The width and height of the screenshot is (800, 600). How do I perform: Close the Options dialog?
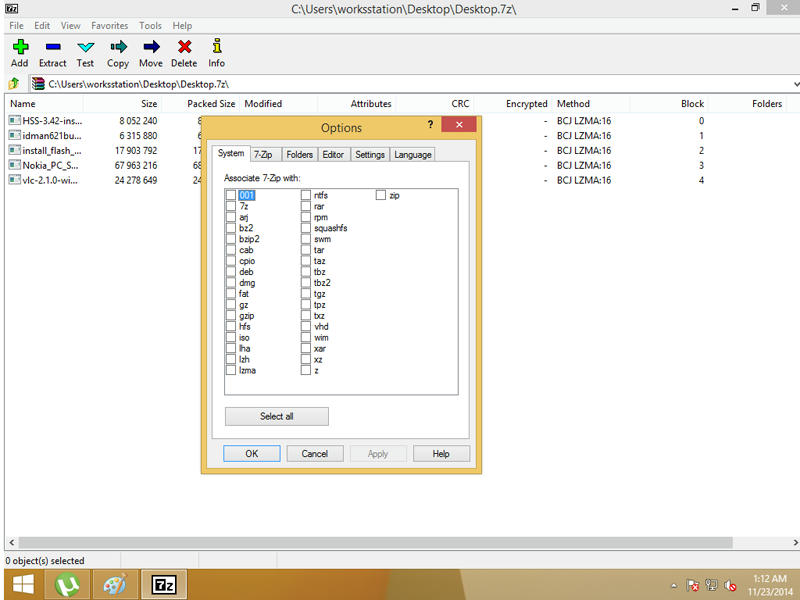[459, 124]
